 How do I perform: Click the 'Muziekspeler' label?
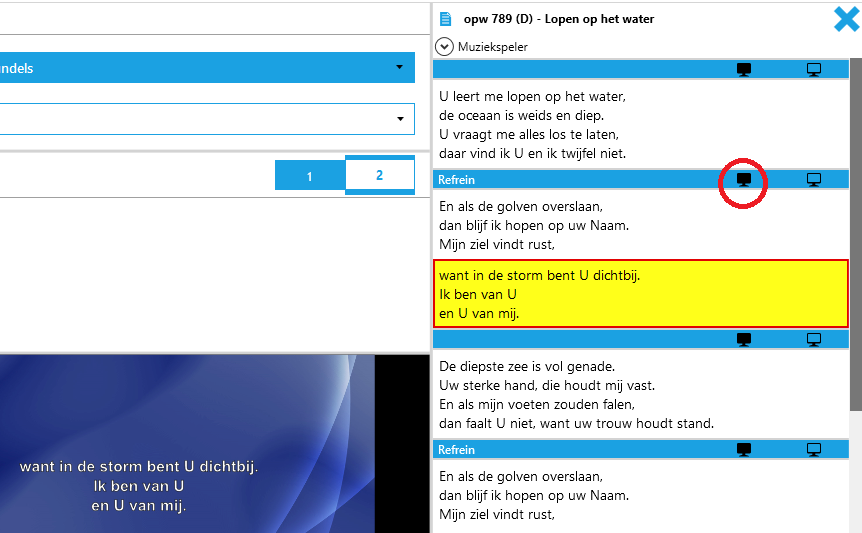pyautogui.click(x=493, y=47)
